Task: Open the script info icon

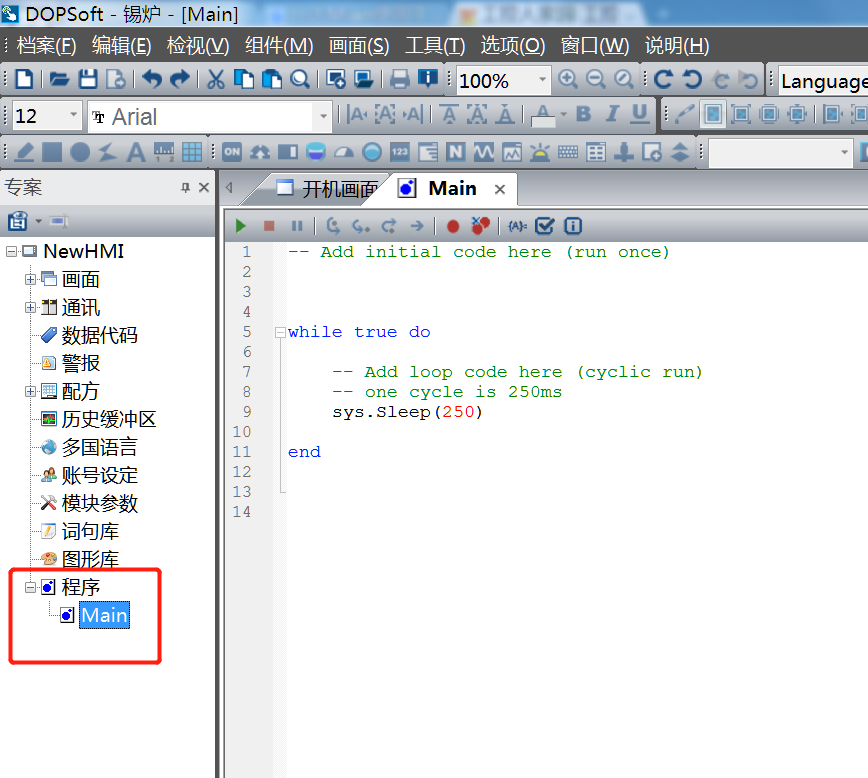Action: coord(573,226)
